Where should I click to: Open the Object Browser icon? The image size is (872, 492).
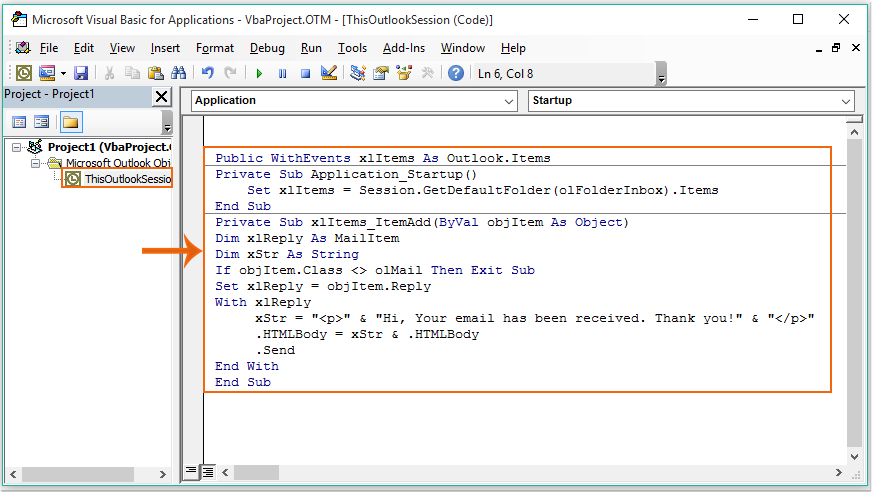coord(404,73)
